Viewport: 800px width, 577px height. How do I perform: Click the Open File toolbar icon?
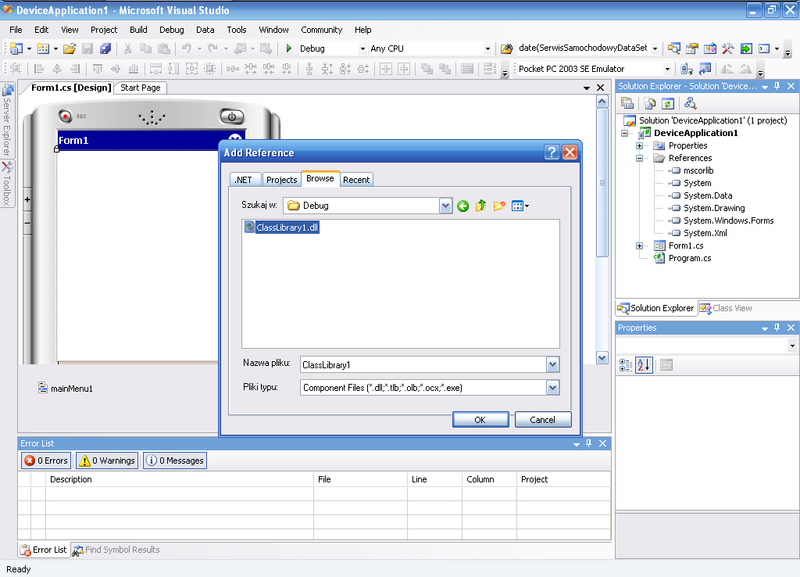pos(69,48)
